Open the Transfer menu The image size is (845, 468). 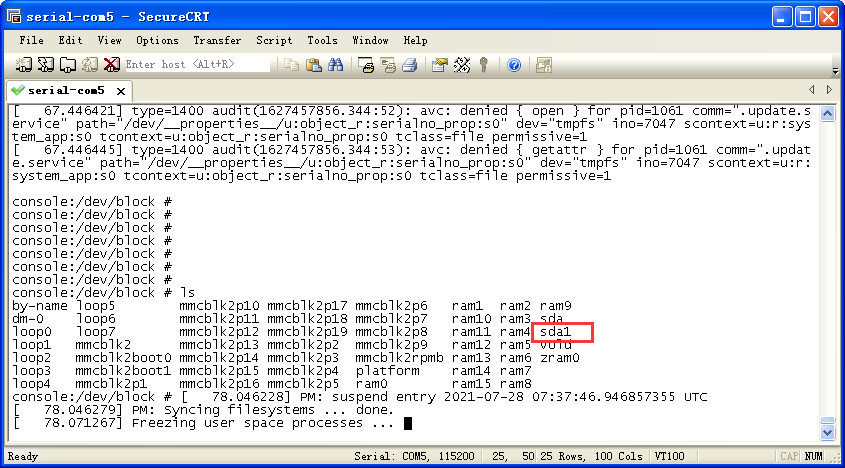217,41
